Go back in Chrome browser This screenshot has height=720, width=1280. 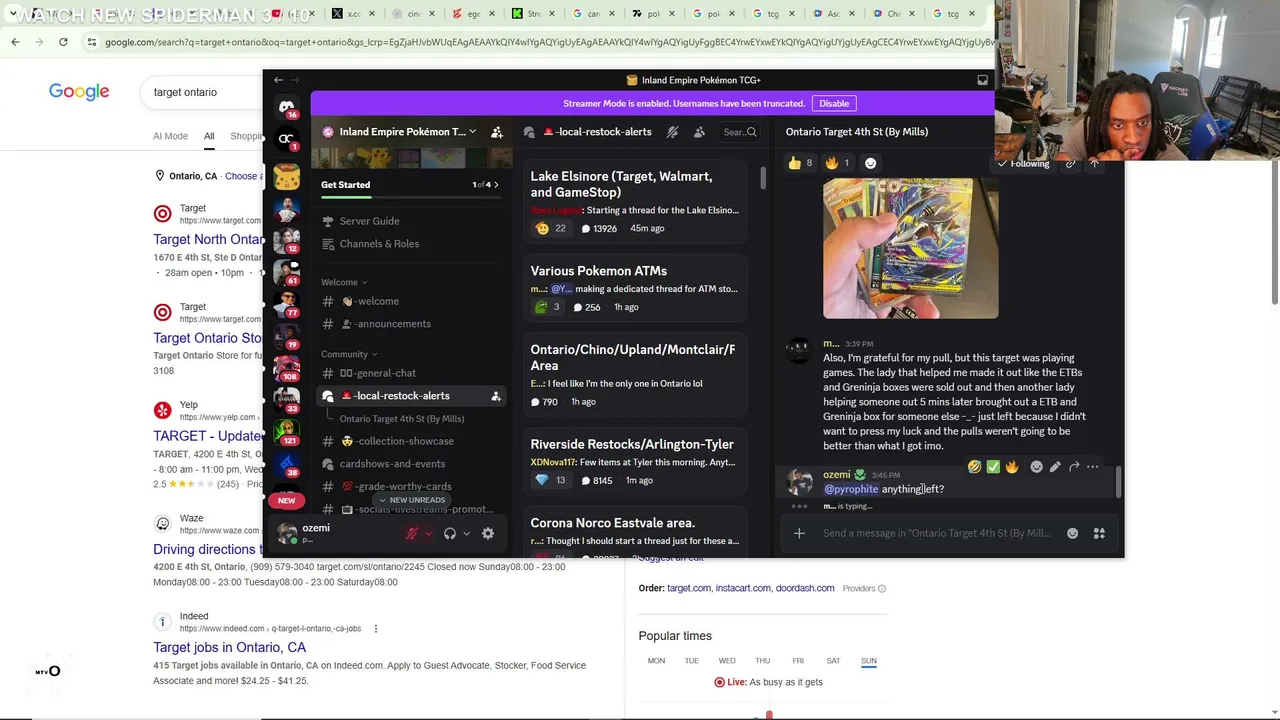[15, 42]
